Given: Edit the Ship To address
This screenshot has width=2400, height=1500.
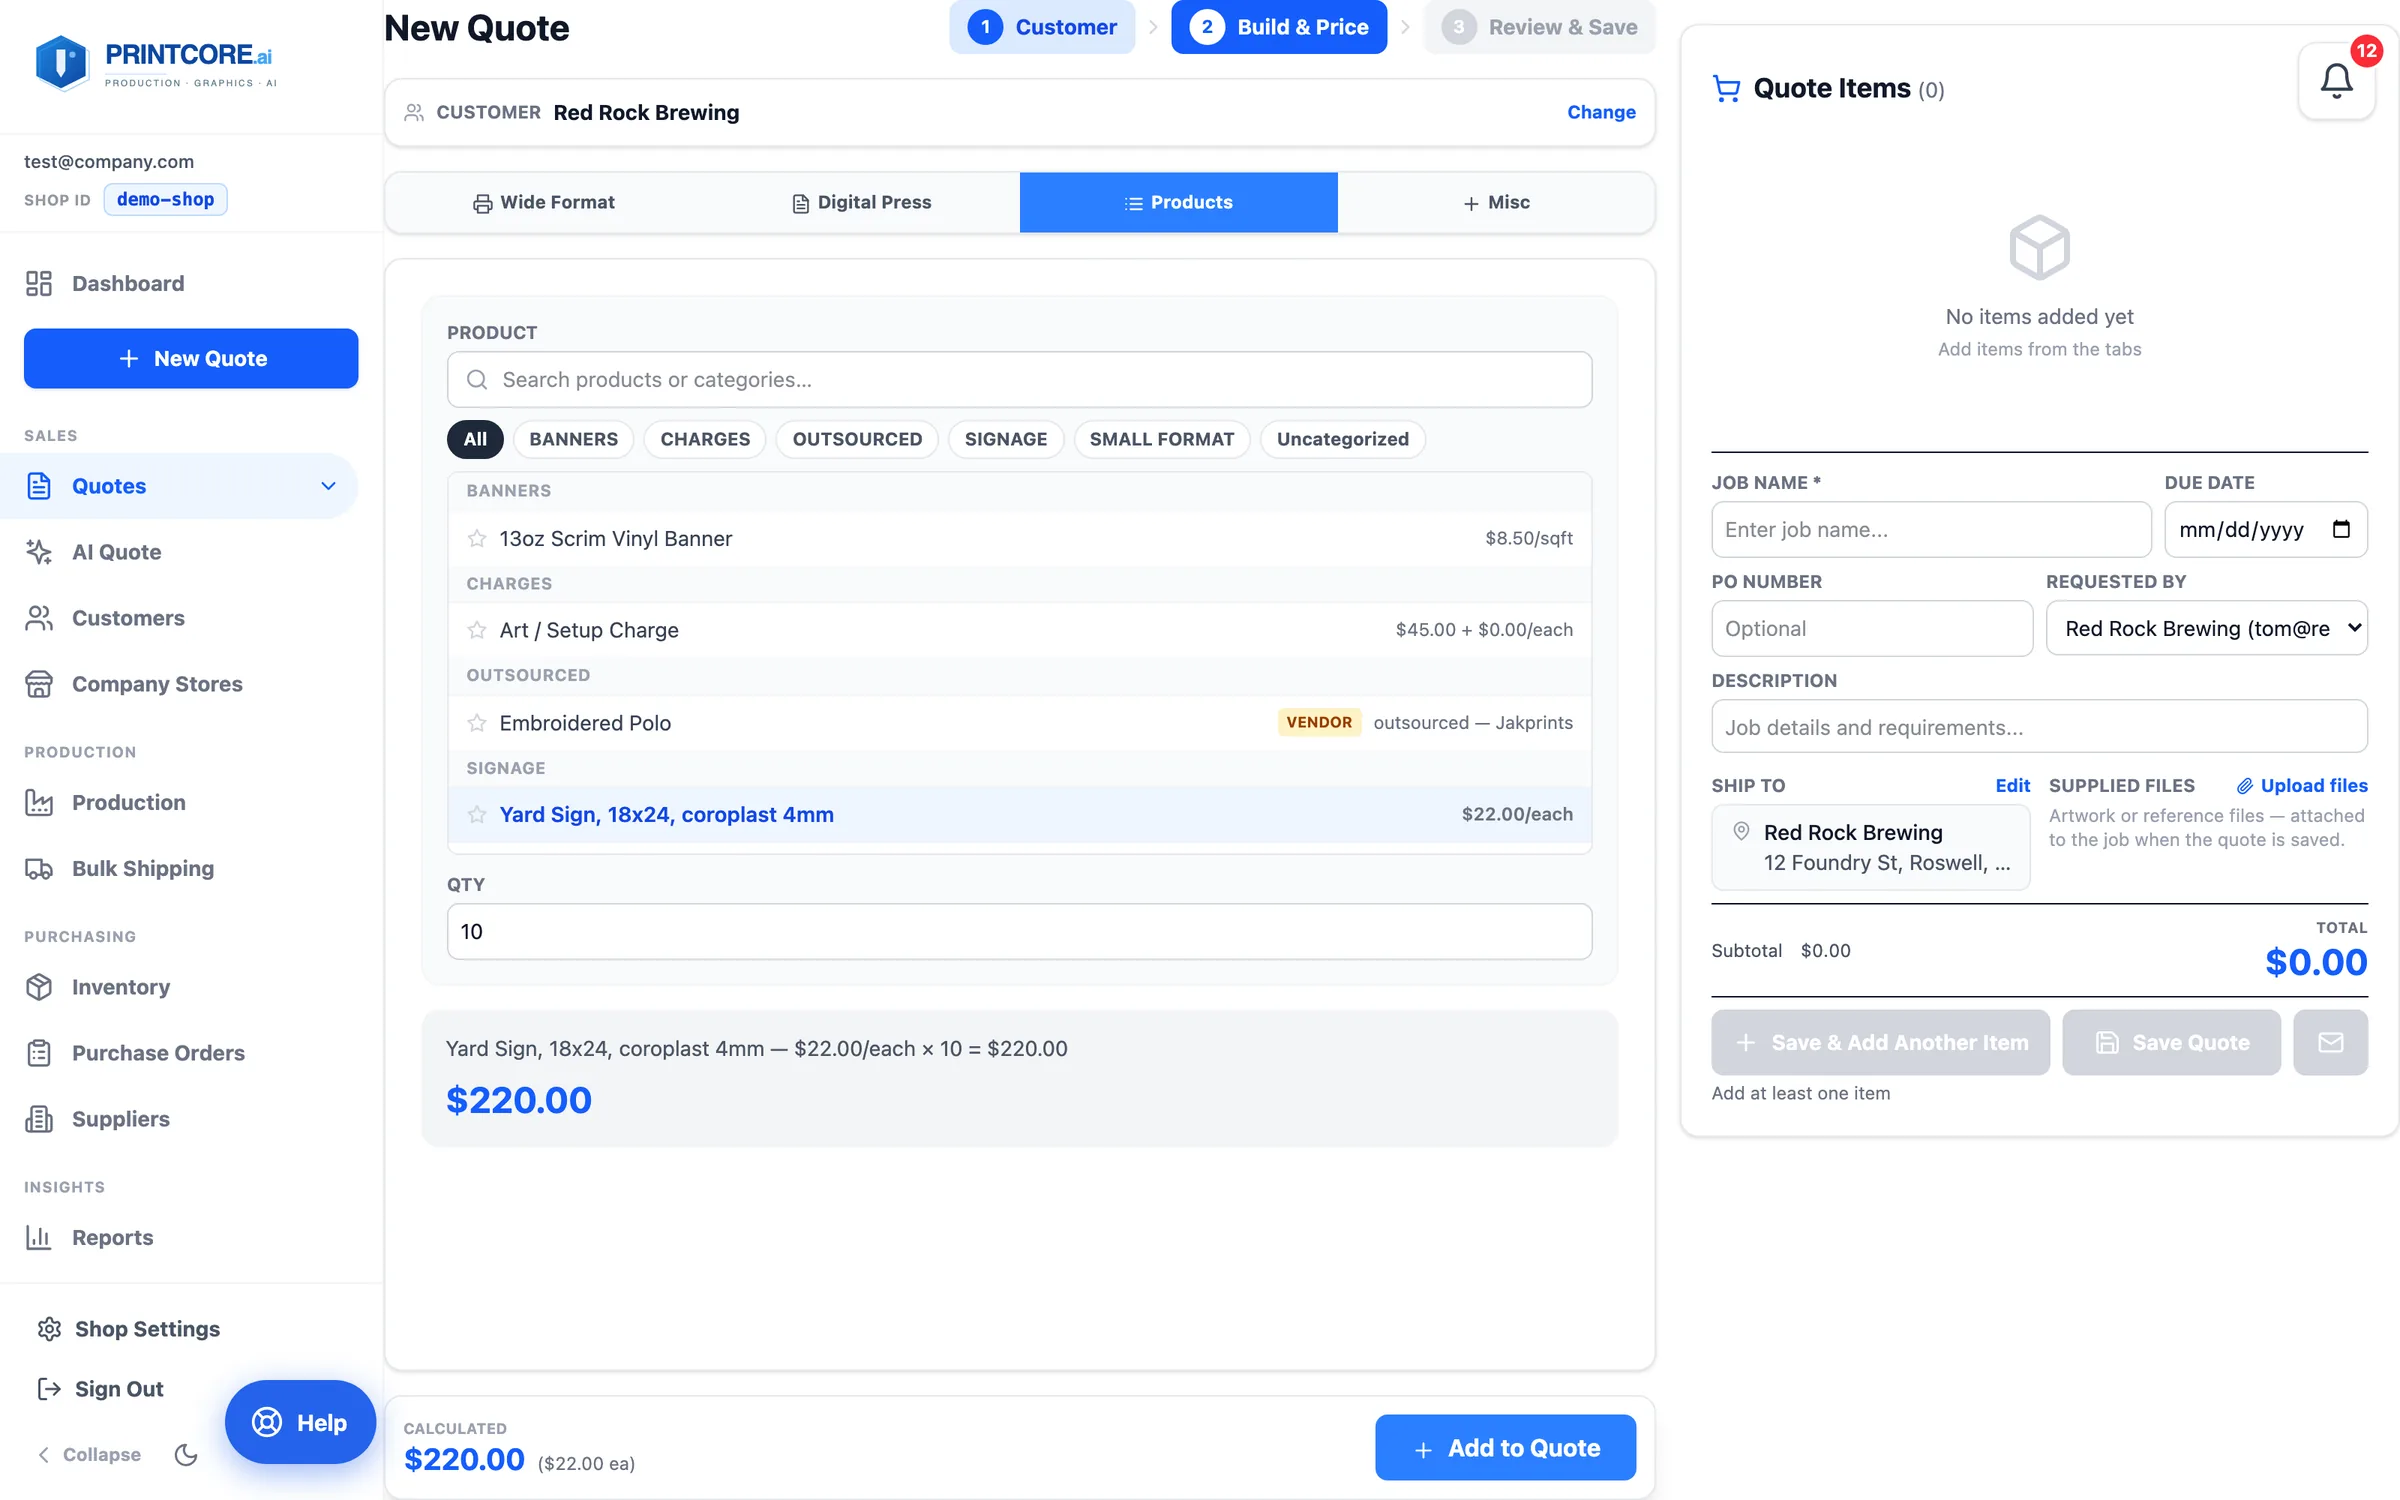Looking at the screenshot, I should point(2012,785).
